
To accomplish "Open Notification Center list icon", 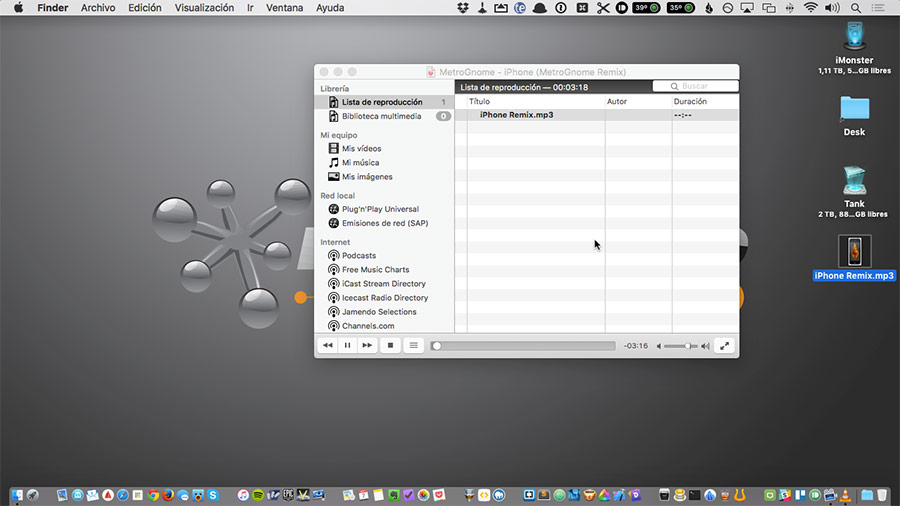I will coord(878,8).
